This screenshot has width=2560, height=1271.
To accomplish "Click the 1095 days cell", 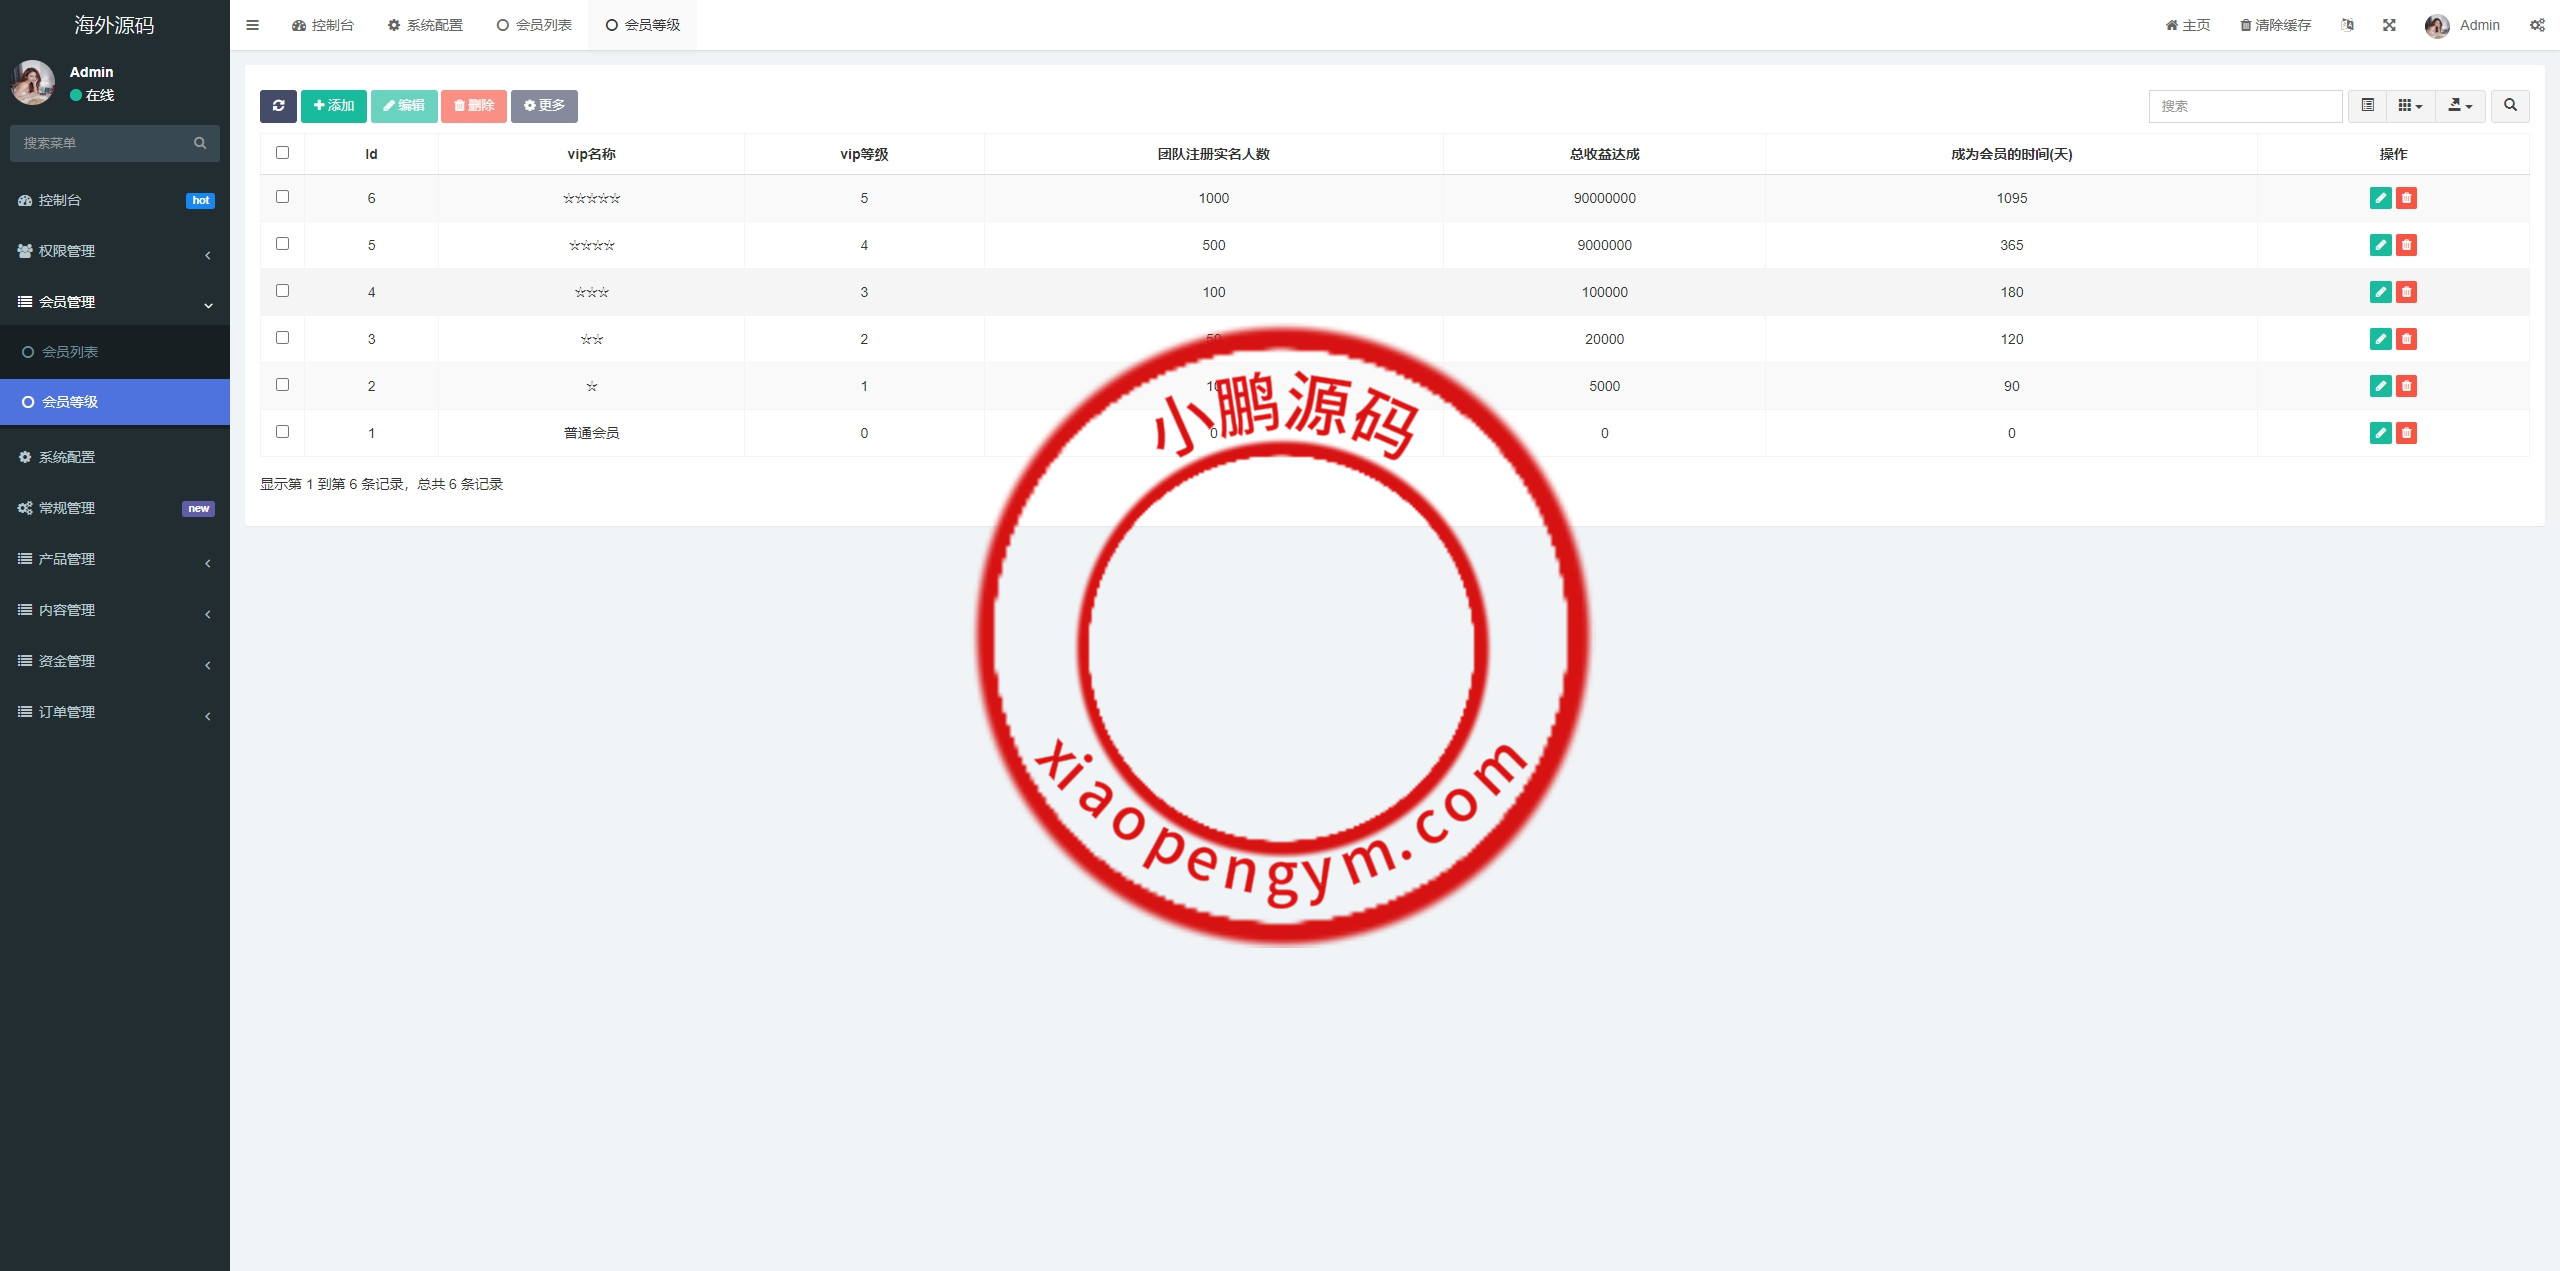I will click(2012, 198).
